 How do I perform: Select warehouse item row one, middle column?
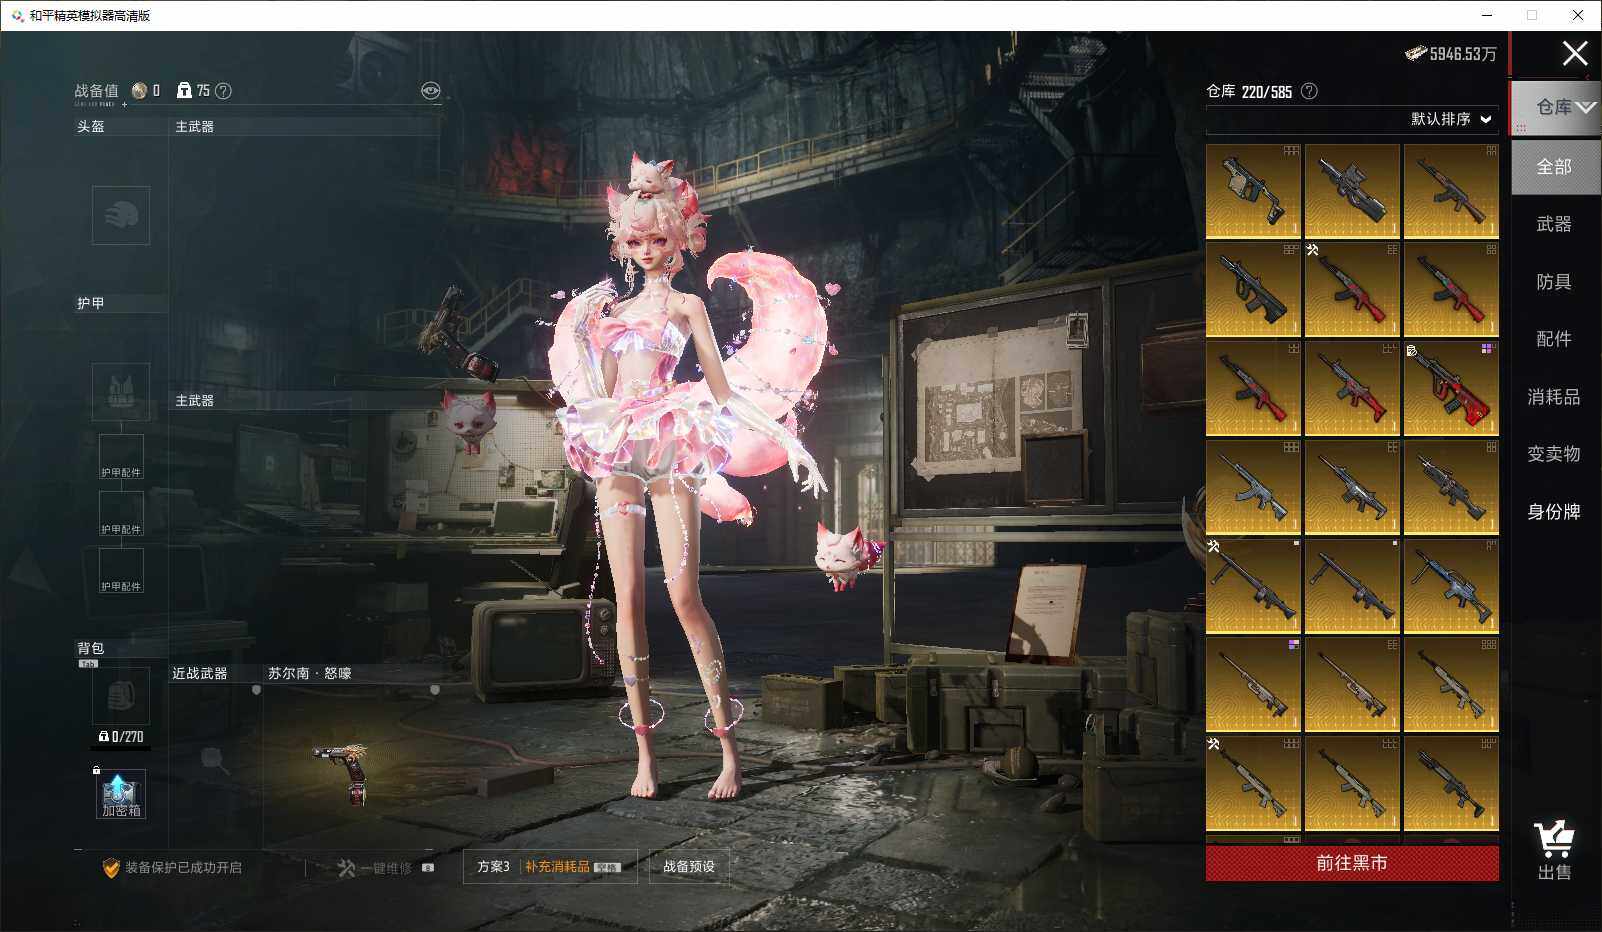[1352, 191]
